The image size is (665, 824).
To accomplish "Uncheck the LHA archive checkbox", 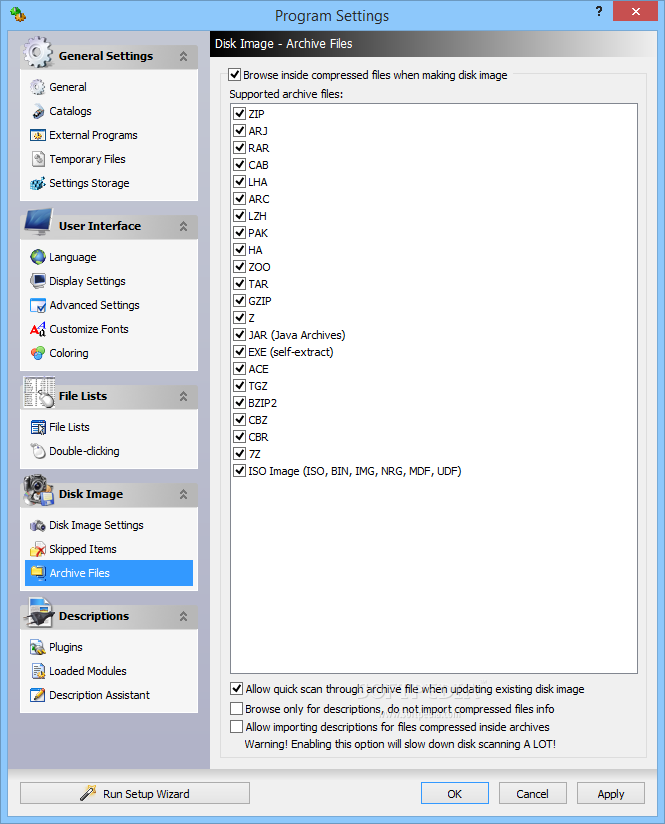I will (240, 182).
